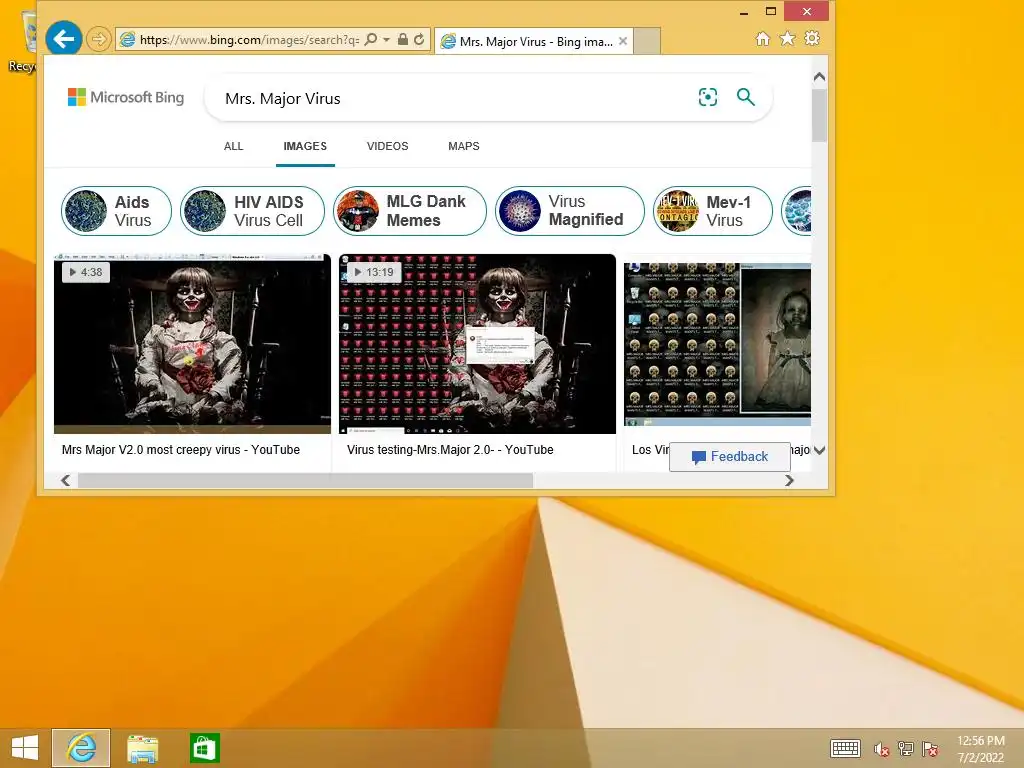Viewport: 1024px width, 768px height.
Task: Click the vertical scrollbar thumb
Action: click(x=820, y=115)
